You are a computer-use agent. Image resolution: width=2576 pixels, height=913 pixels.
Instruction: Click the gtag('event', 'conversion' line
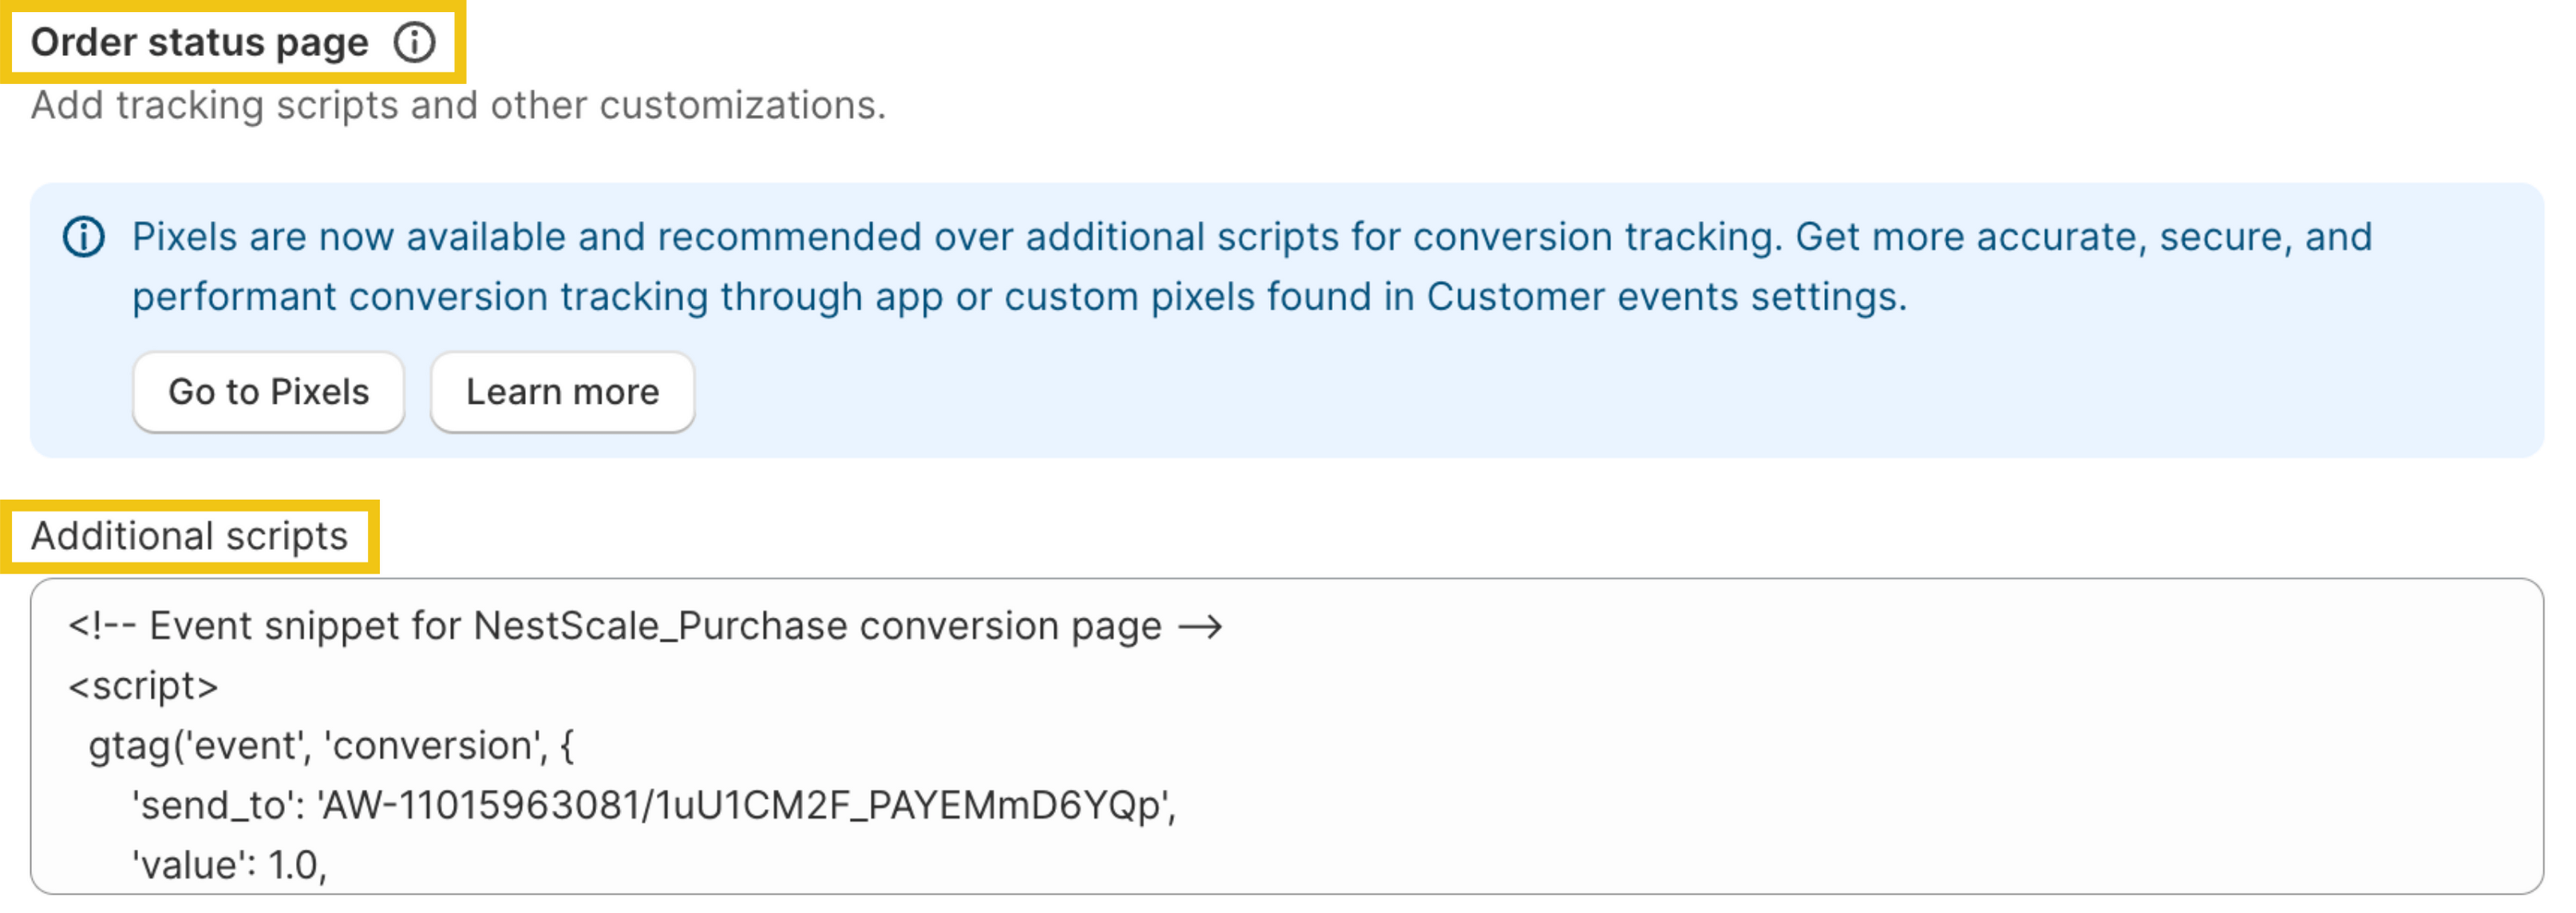click(331, 746)
